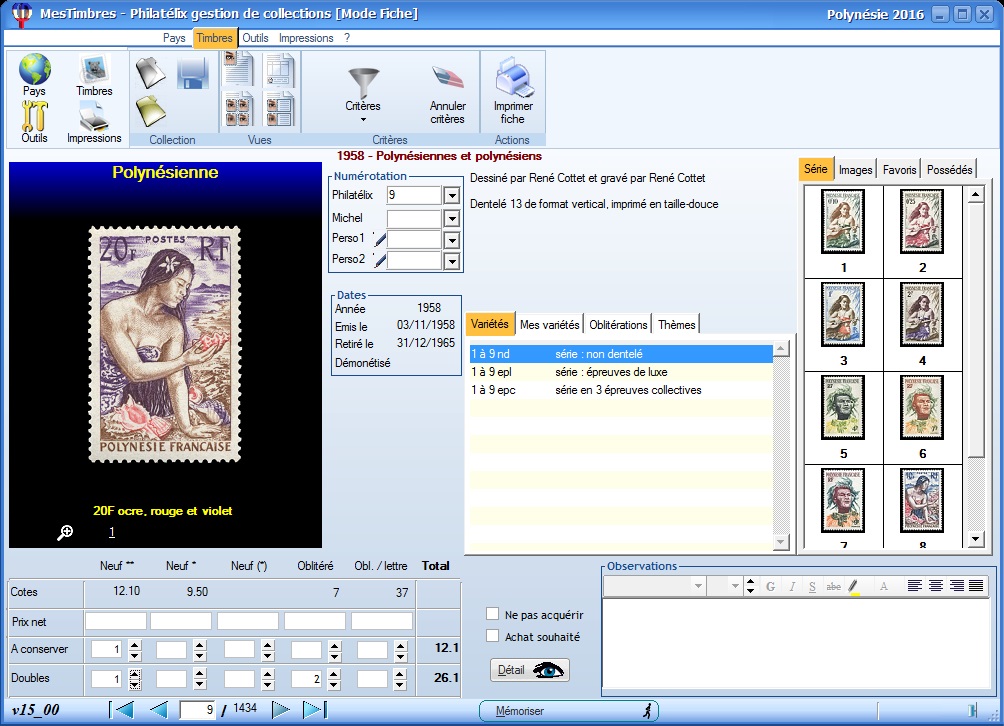The height and width of the screenshot is (726, 1004).
Task: Switch to single-stamp sheet view icon
Action: (239, 69)
